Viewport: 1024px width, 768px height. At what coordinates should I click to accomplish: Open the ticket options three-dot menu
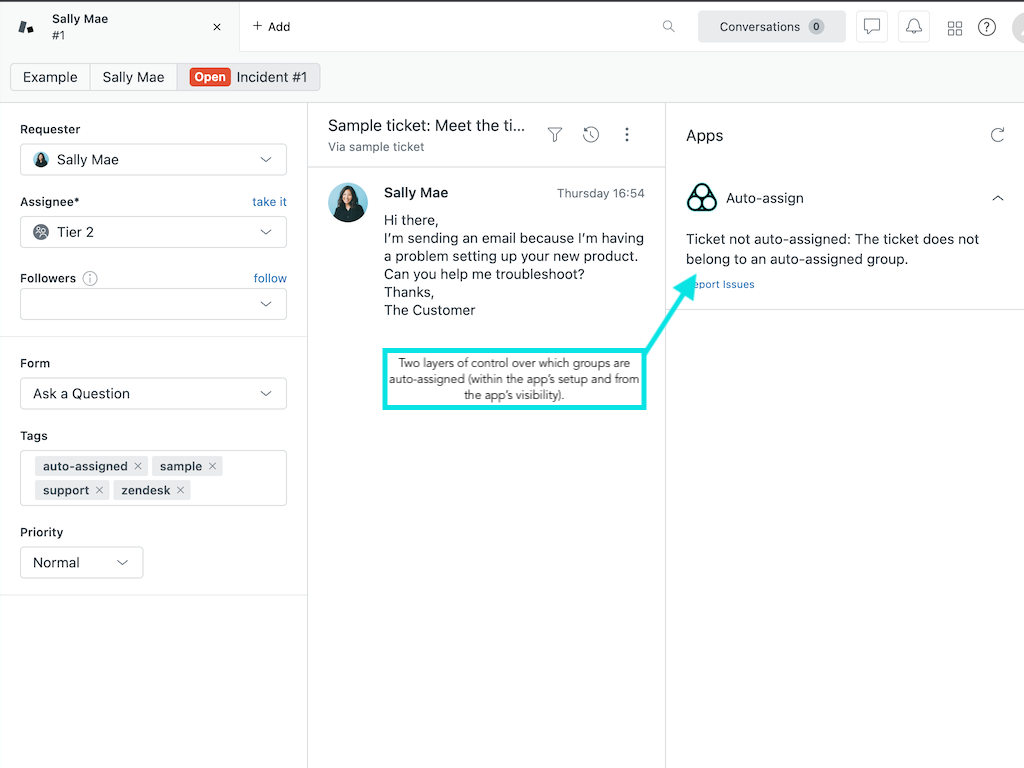pyautogui.click(x=627, y=135)
